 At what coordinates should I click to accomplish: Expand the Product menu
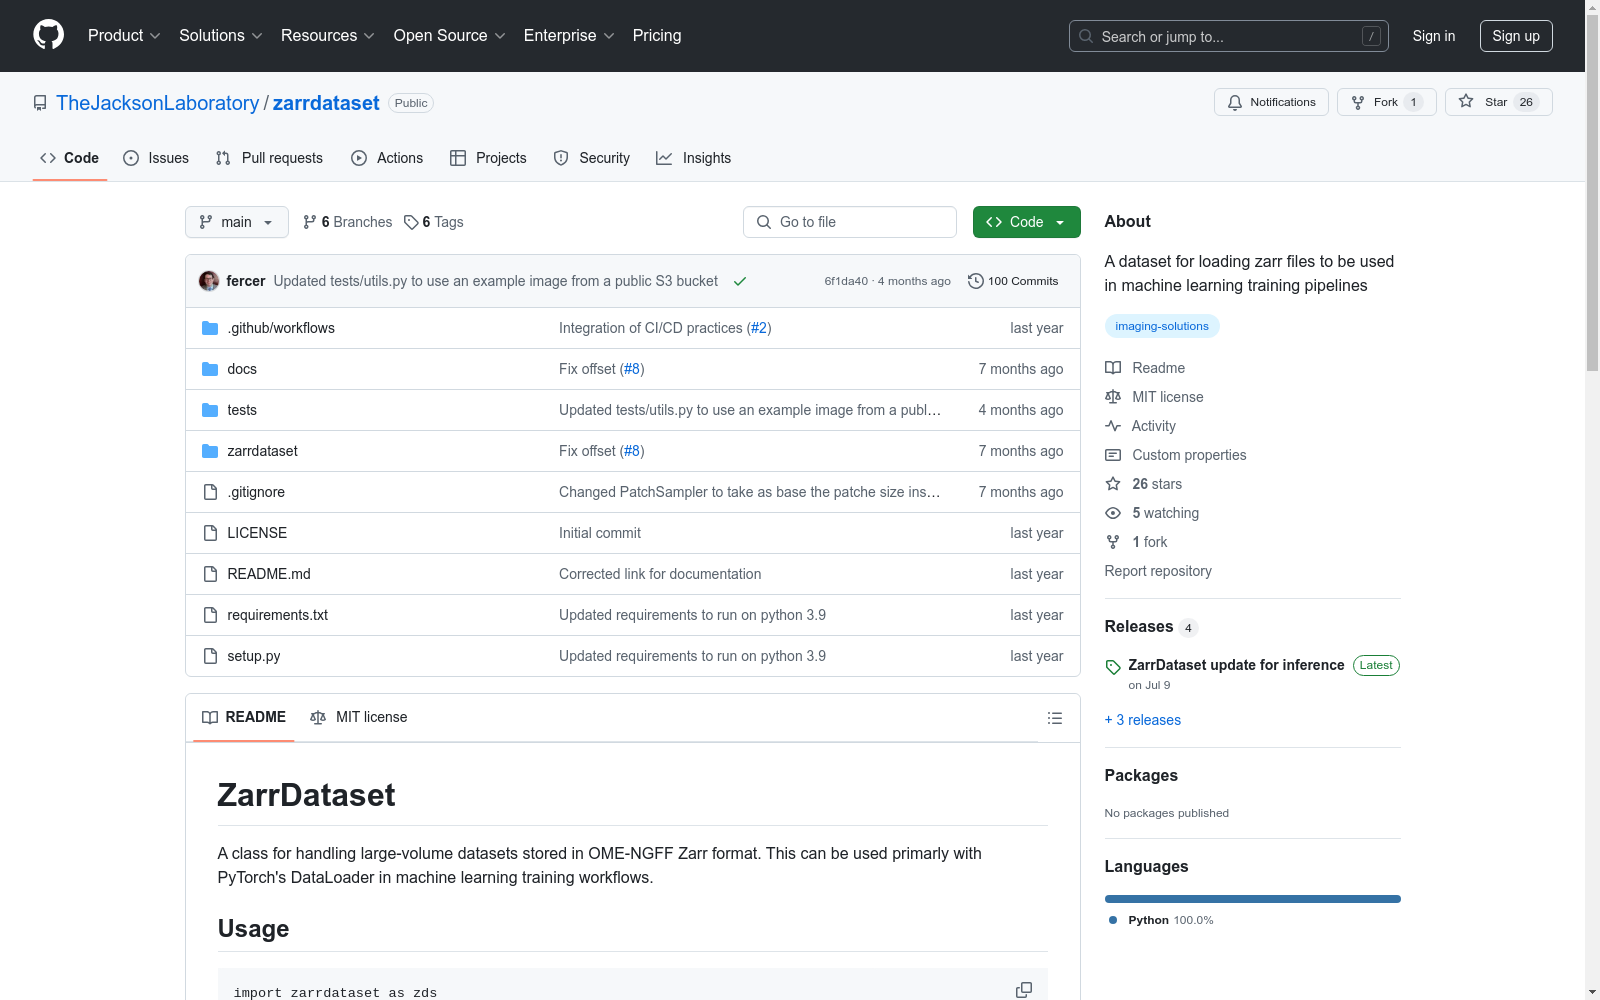(124, 36)
